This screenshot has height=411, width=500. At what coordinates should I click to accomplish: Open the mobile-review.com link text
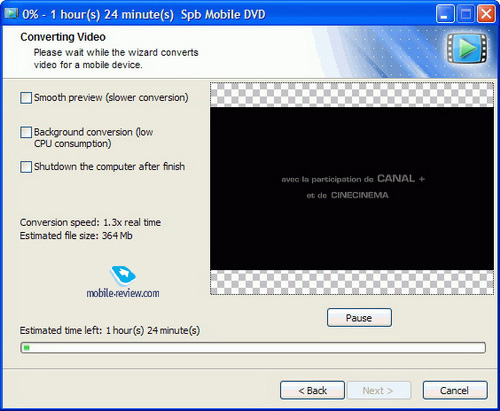123,293
